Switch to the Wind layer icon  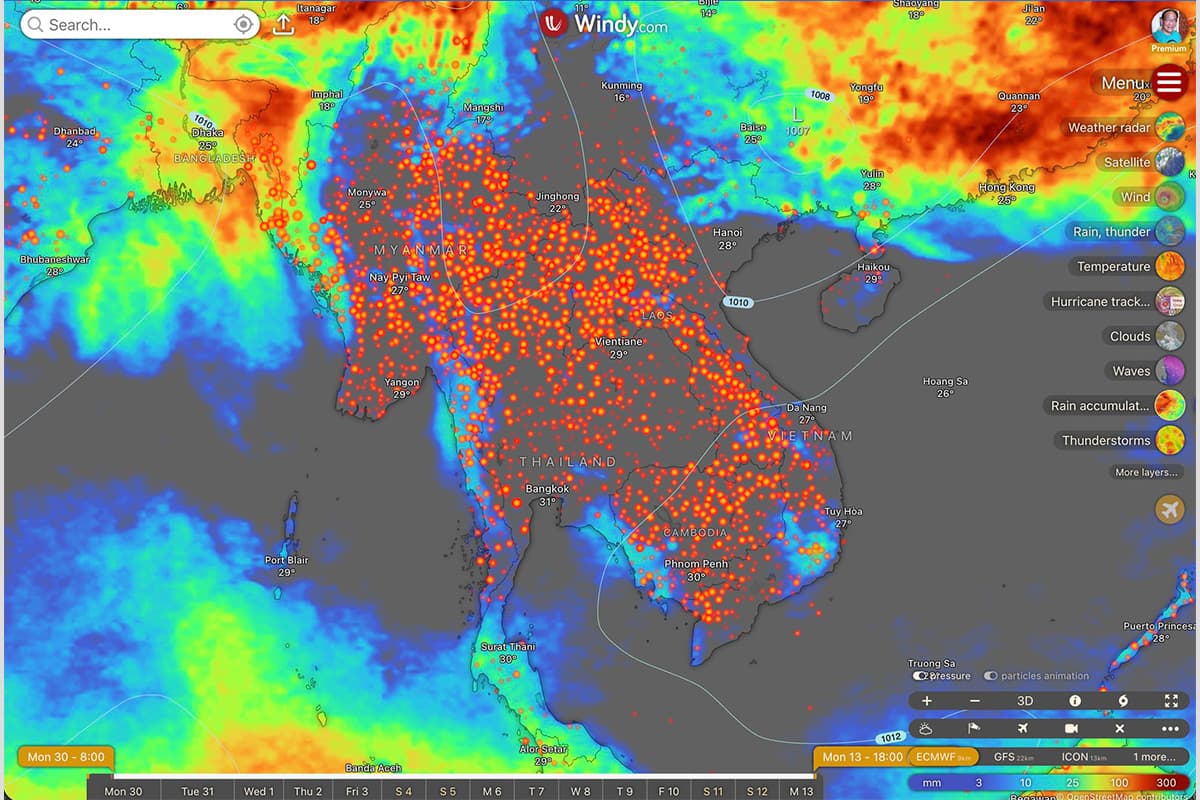tap(1168, 196)
